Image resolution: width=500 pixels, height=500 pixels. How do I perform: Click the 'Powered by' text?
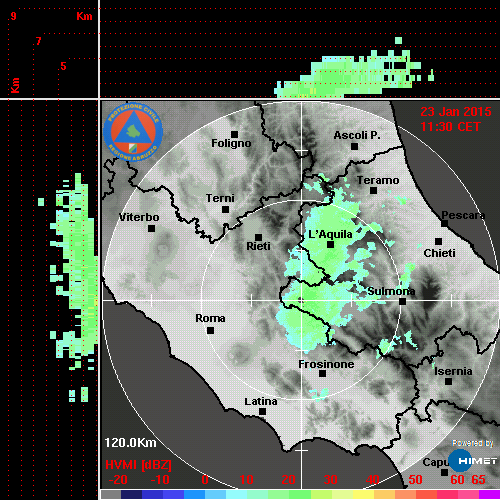point(473,443)
